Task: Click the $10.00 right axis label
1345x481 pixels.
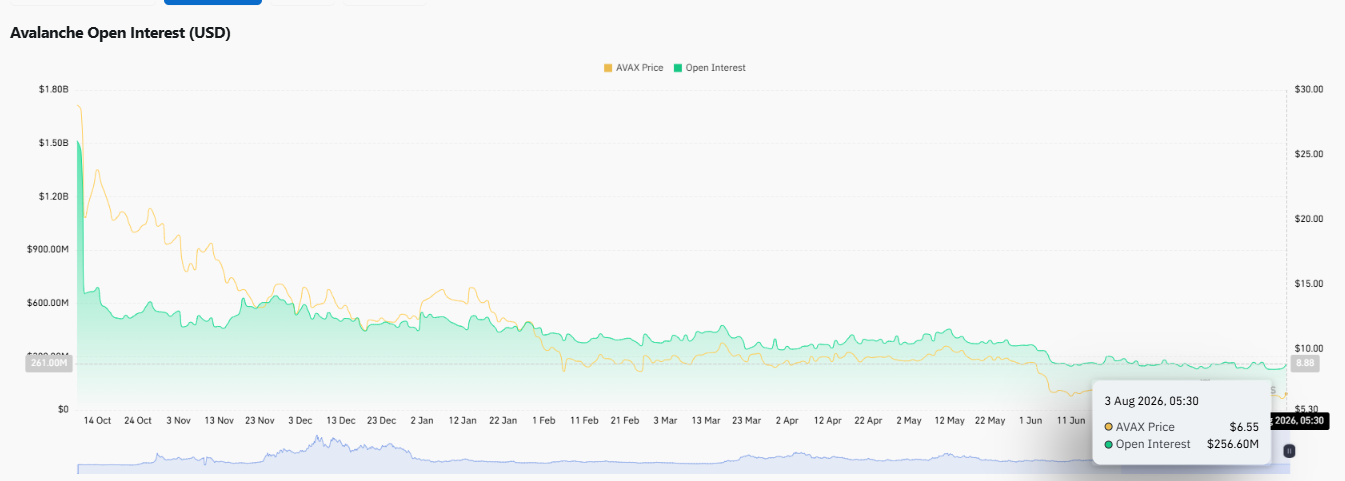Action: click(x=1309, y=348)
